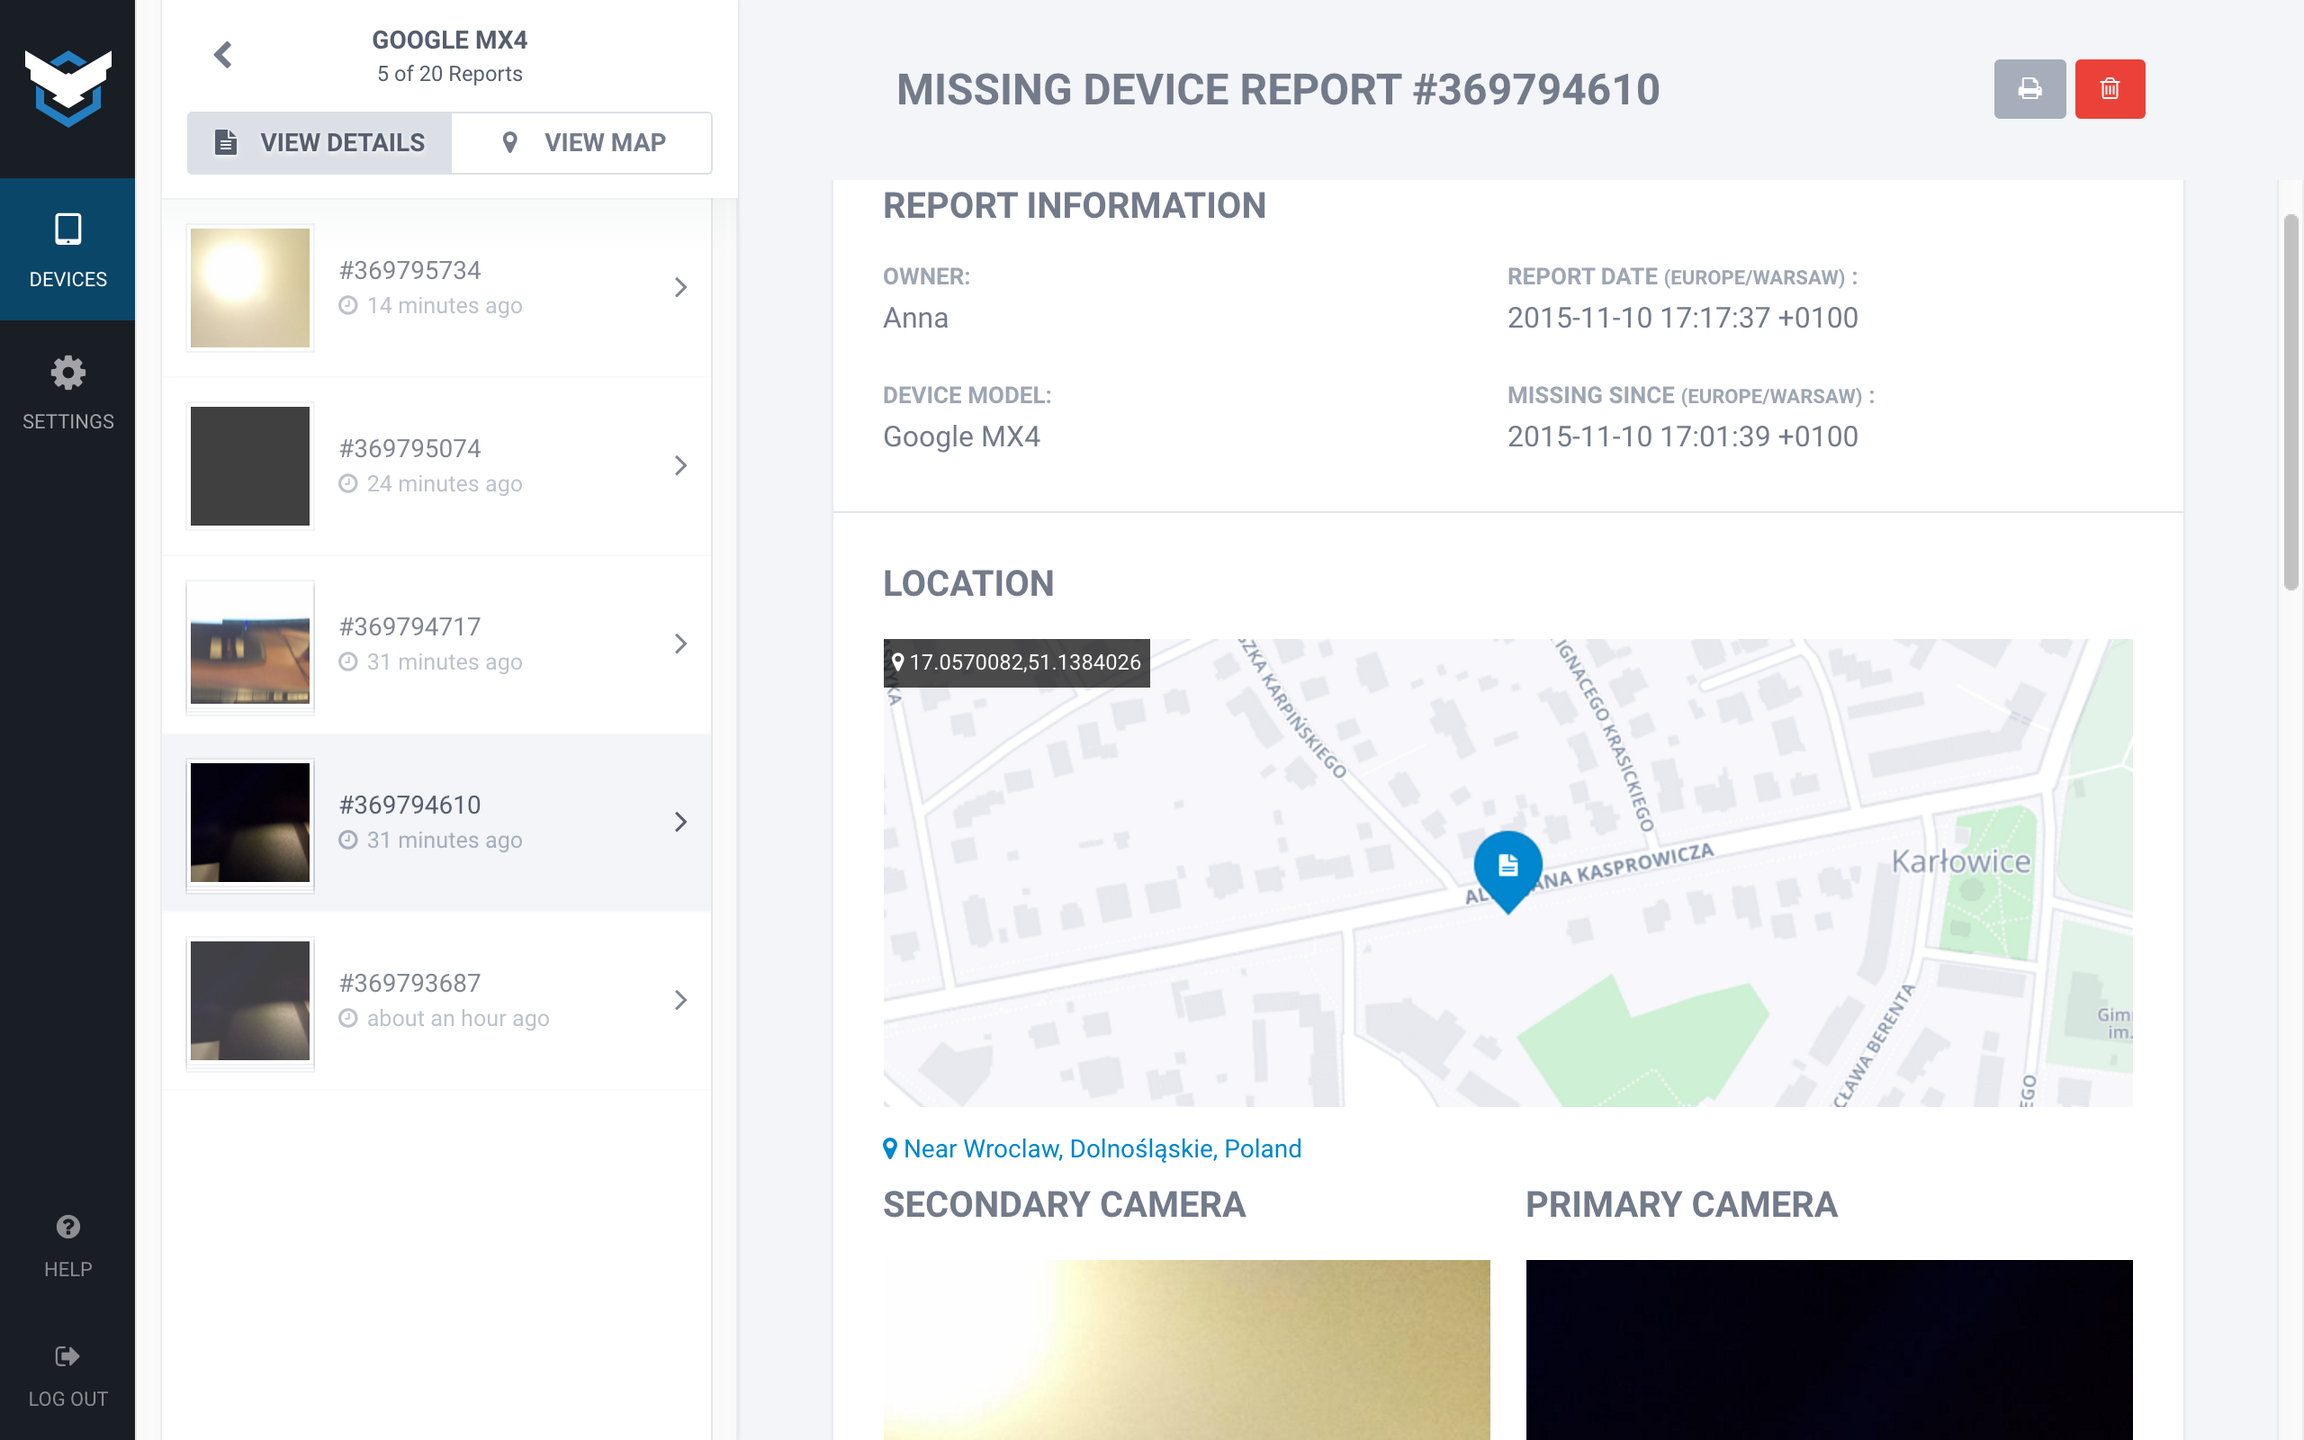Screen dimensions: 2304x1440
Task: Click the vertical scrollbar of the report
Action: pyautogui.click(x=2291, y=402)
